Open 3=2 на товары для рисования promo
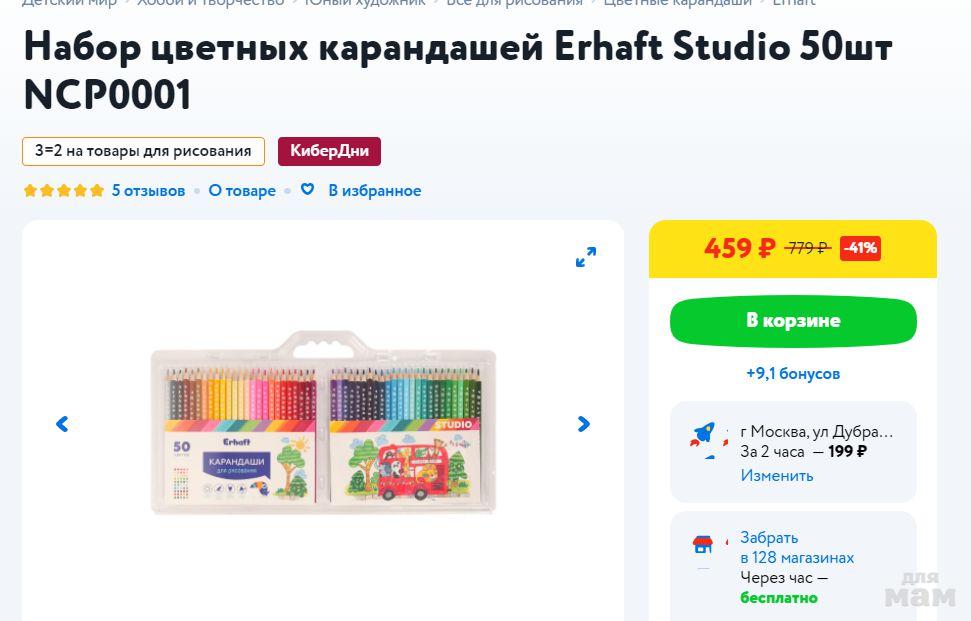971x621 pixels. (144, 151)
